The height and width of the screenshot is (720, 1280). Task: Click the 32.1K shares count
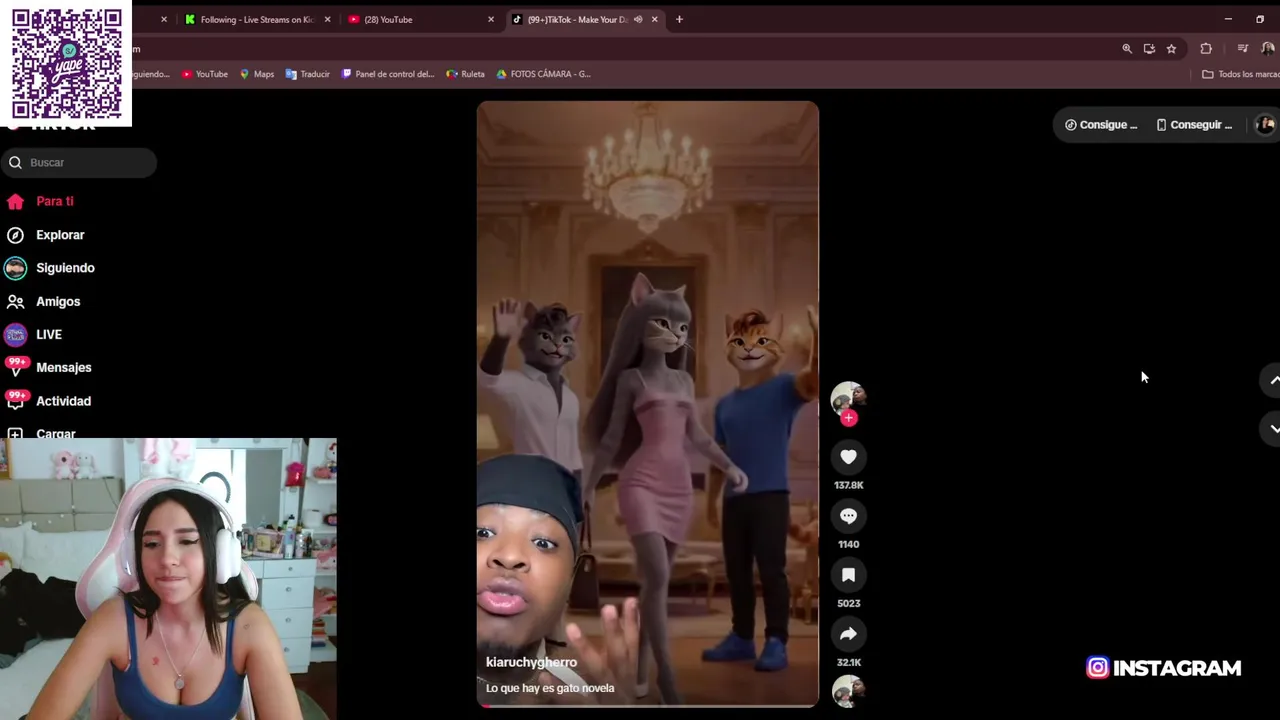(849, 662)
